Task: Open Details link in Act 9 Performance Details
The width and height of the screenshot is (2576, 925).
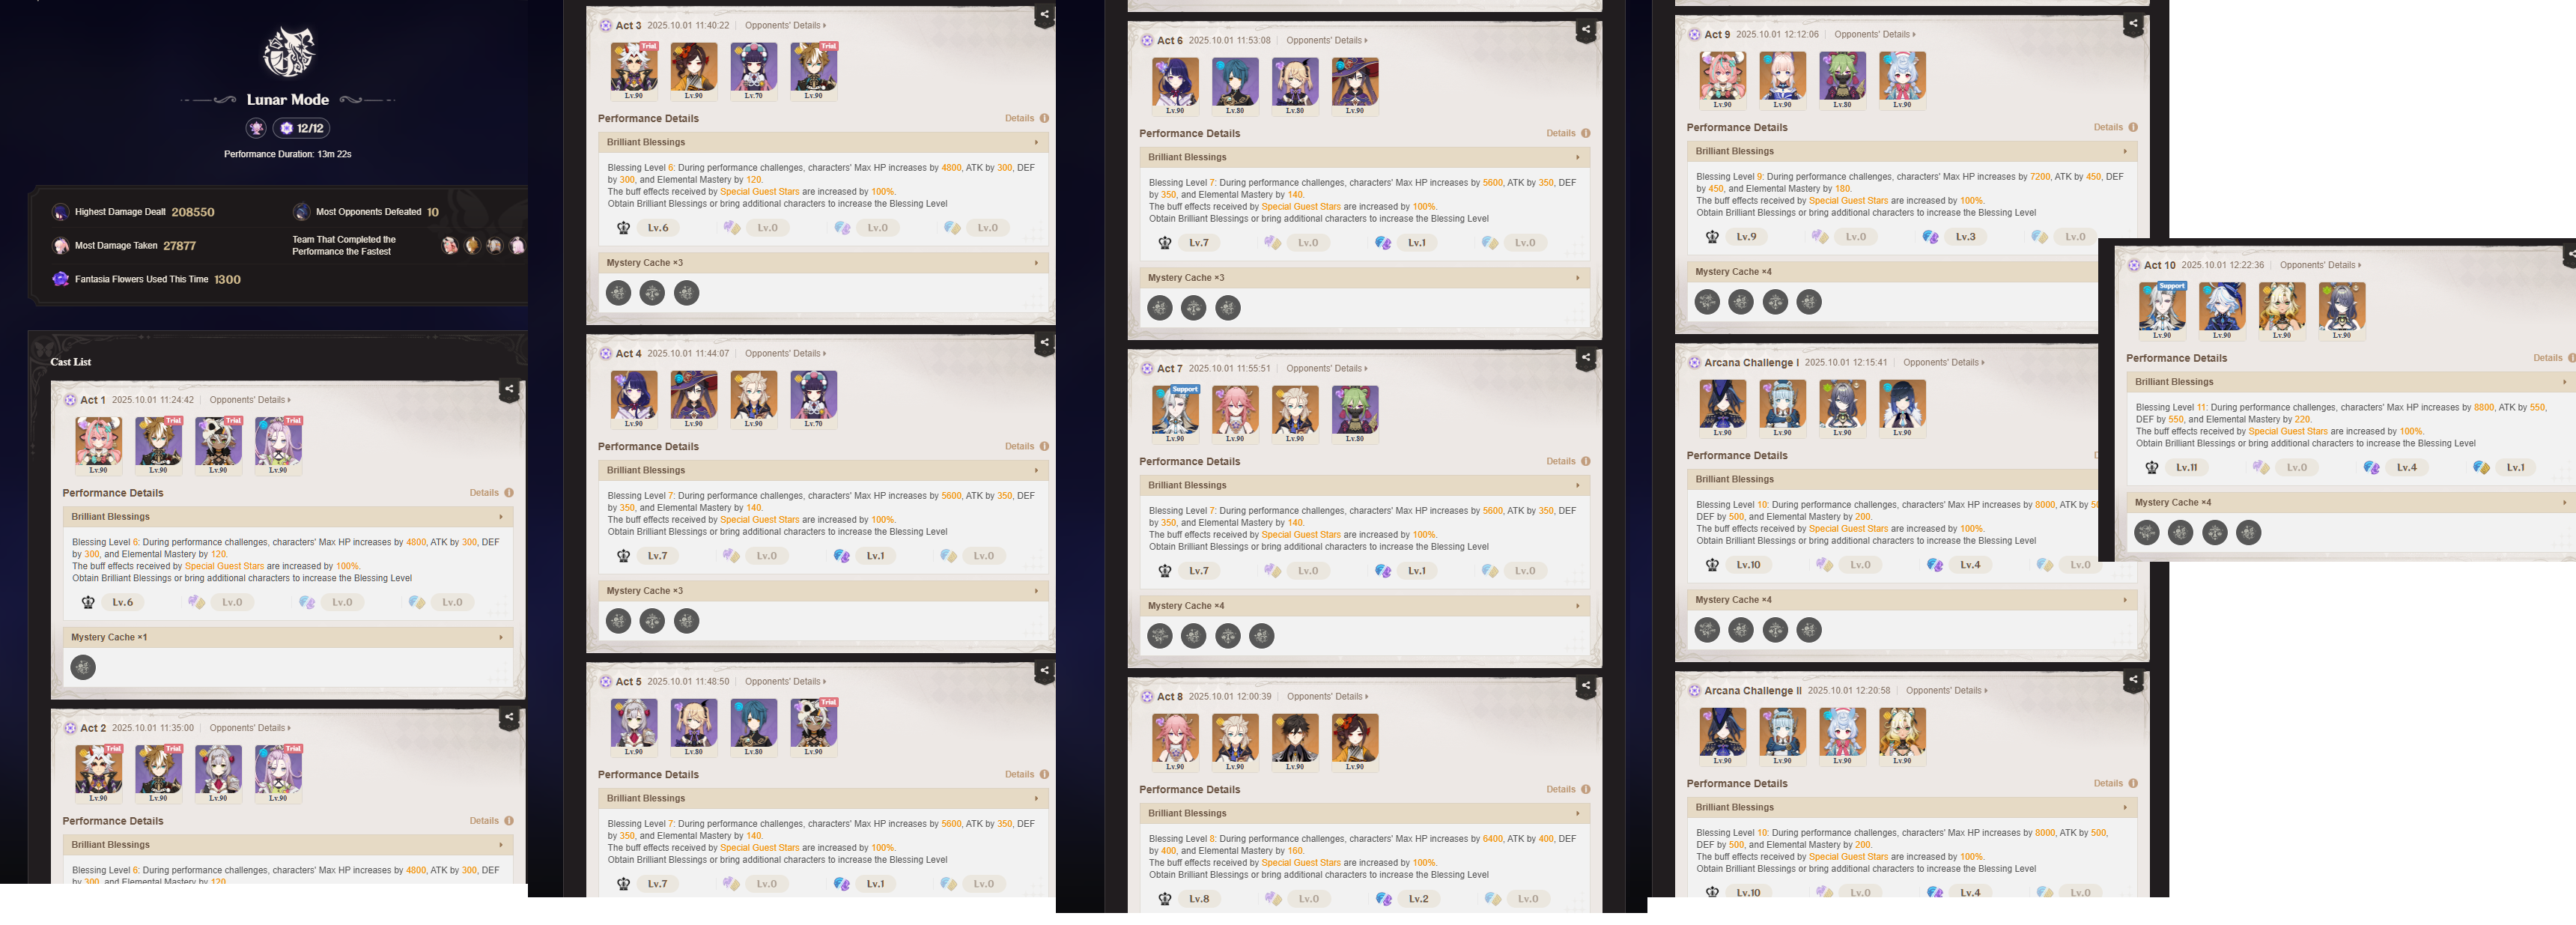Action: click(2108, 128)
